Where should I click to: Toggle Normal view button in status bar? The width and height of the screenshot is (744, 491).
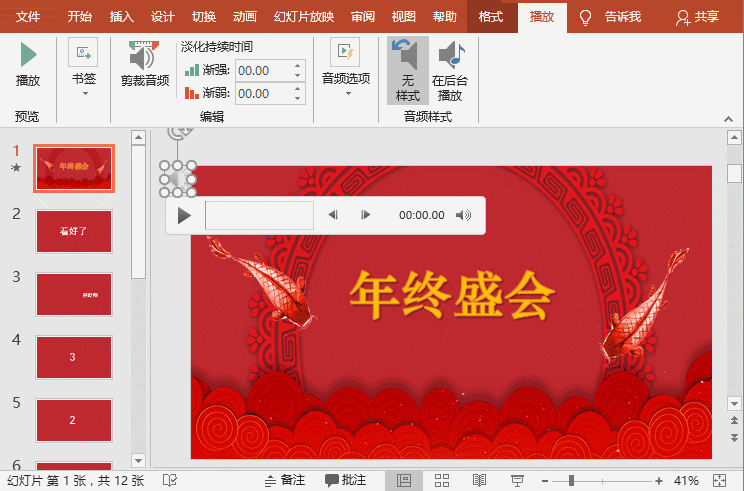click(x=403, y=481)
